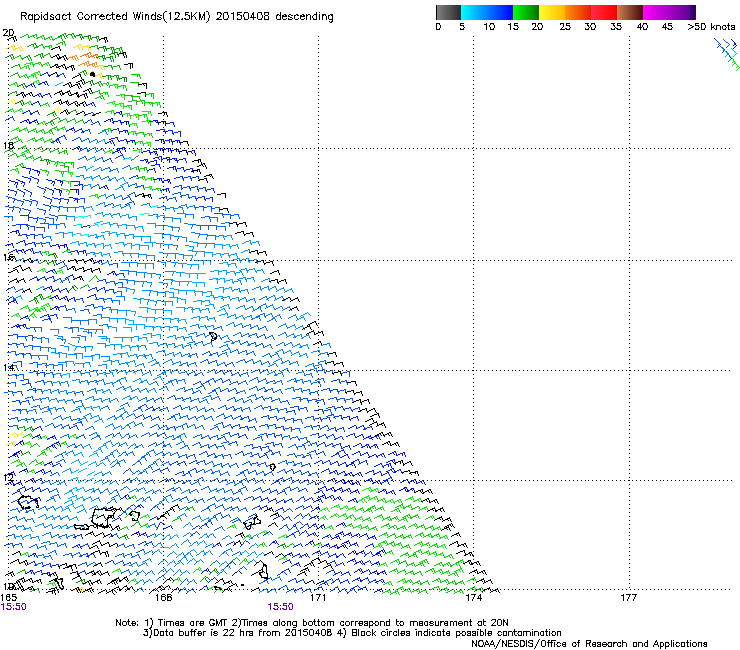
Task: Click the latitude axis label 12
Action: (x=8, y=478)
